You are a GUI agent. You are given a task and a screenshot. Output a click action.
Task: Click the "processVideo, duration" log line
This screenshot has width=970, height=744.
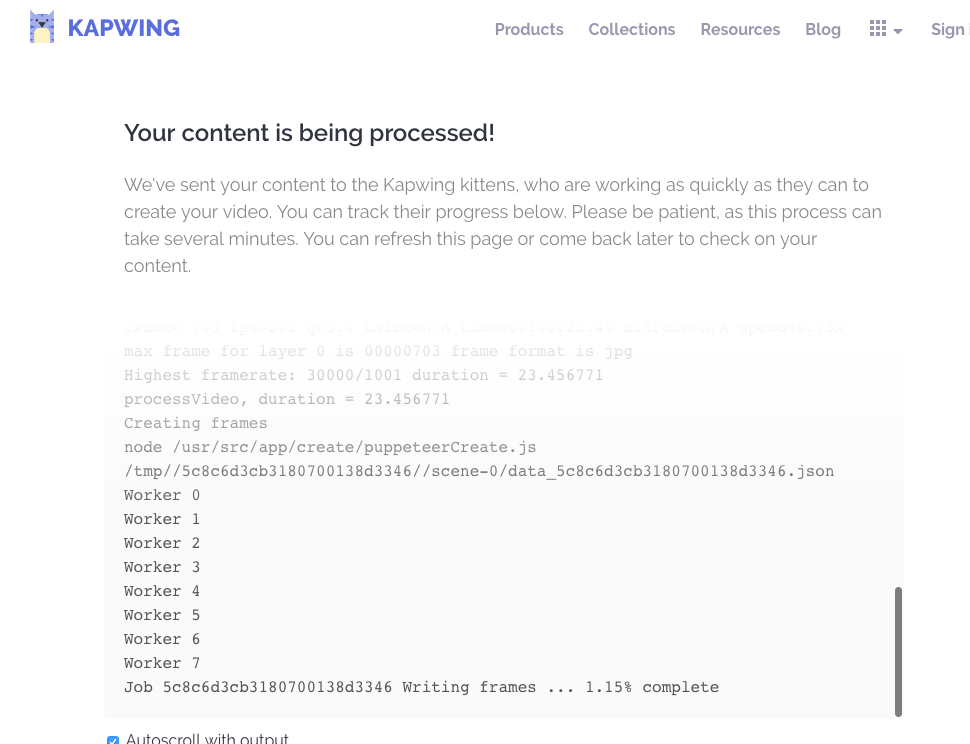(286, 399)
